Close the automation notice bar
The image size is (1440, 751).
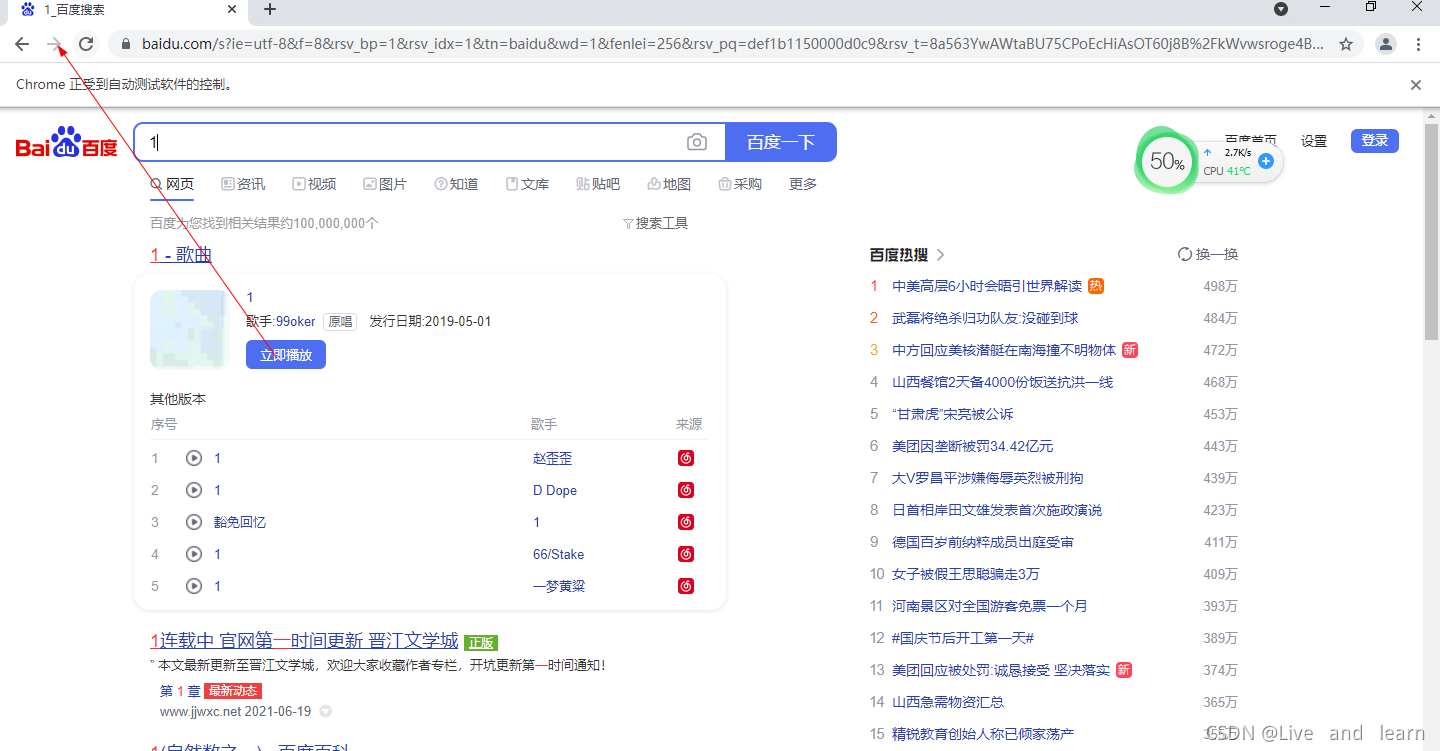(1416, 85)
